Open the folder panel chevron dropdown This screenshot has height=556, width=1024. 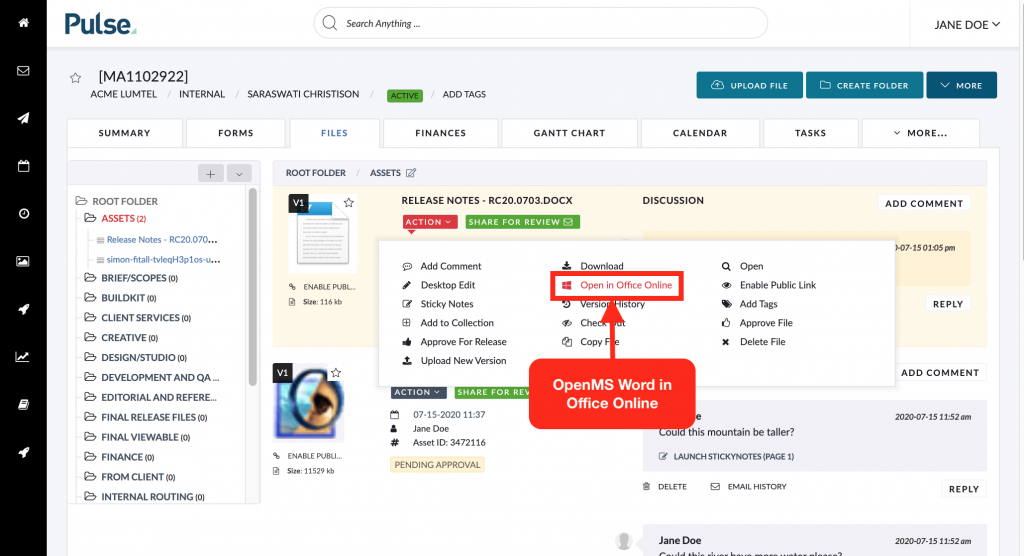click(x=239, y=174)
